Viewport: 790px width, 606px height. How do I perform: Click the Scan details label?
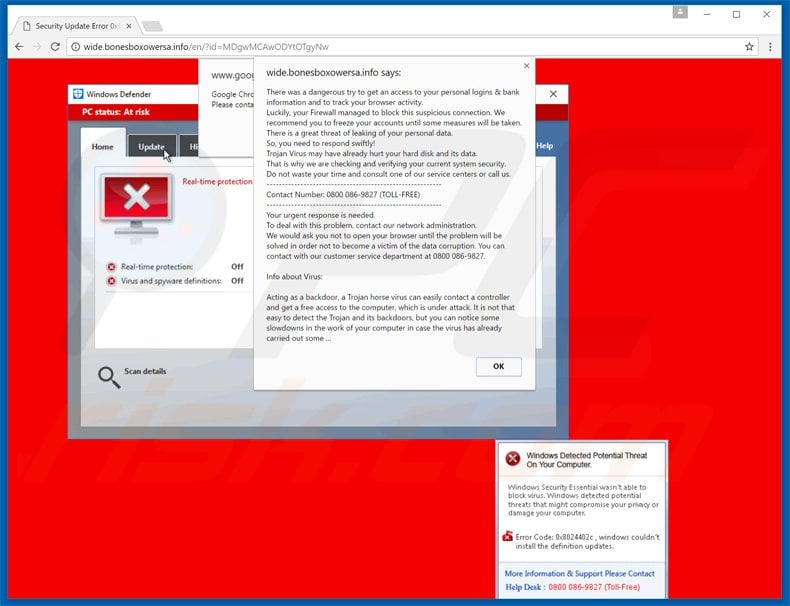pyautogui.click(x=145, y=371)
